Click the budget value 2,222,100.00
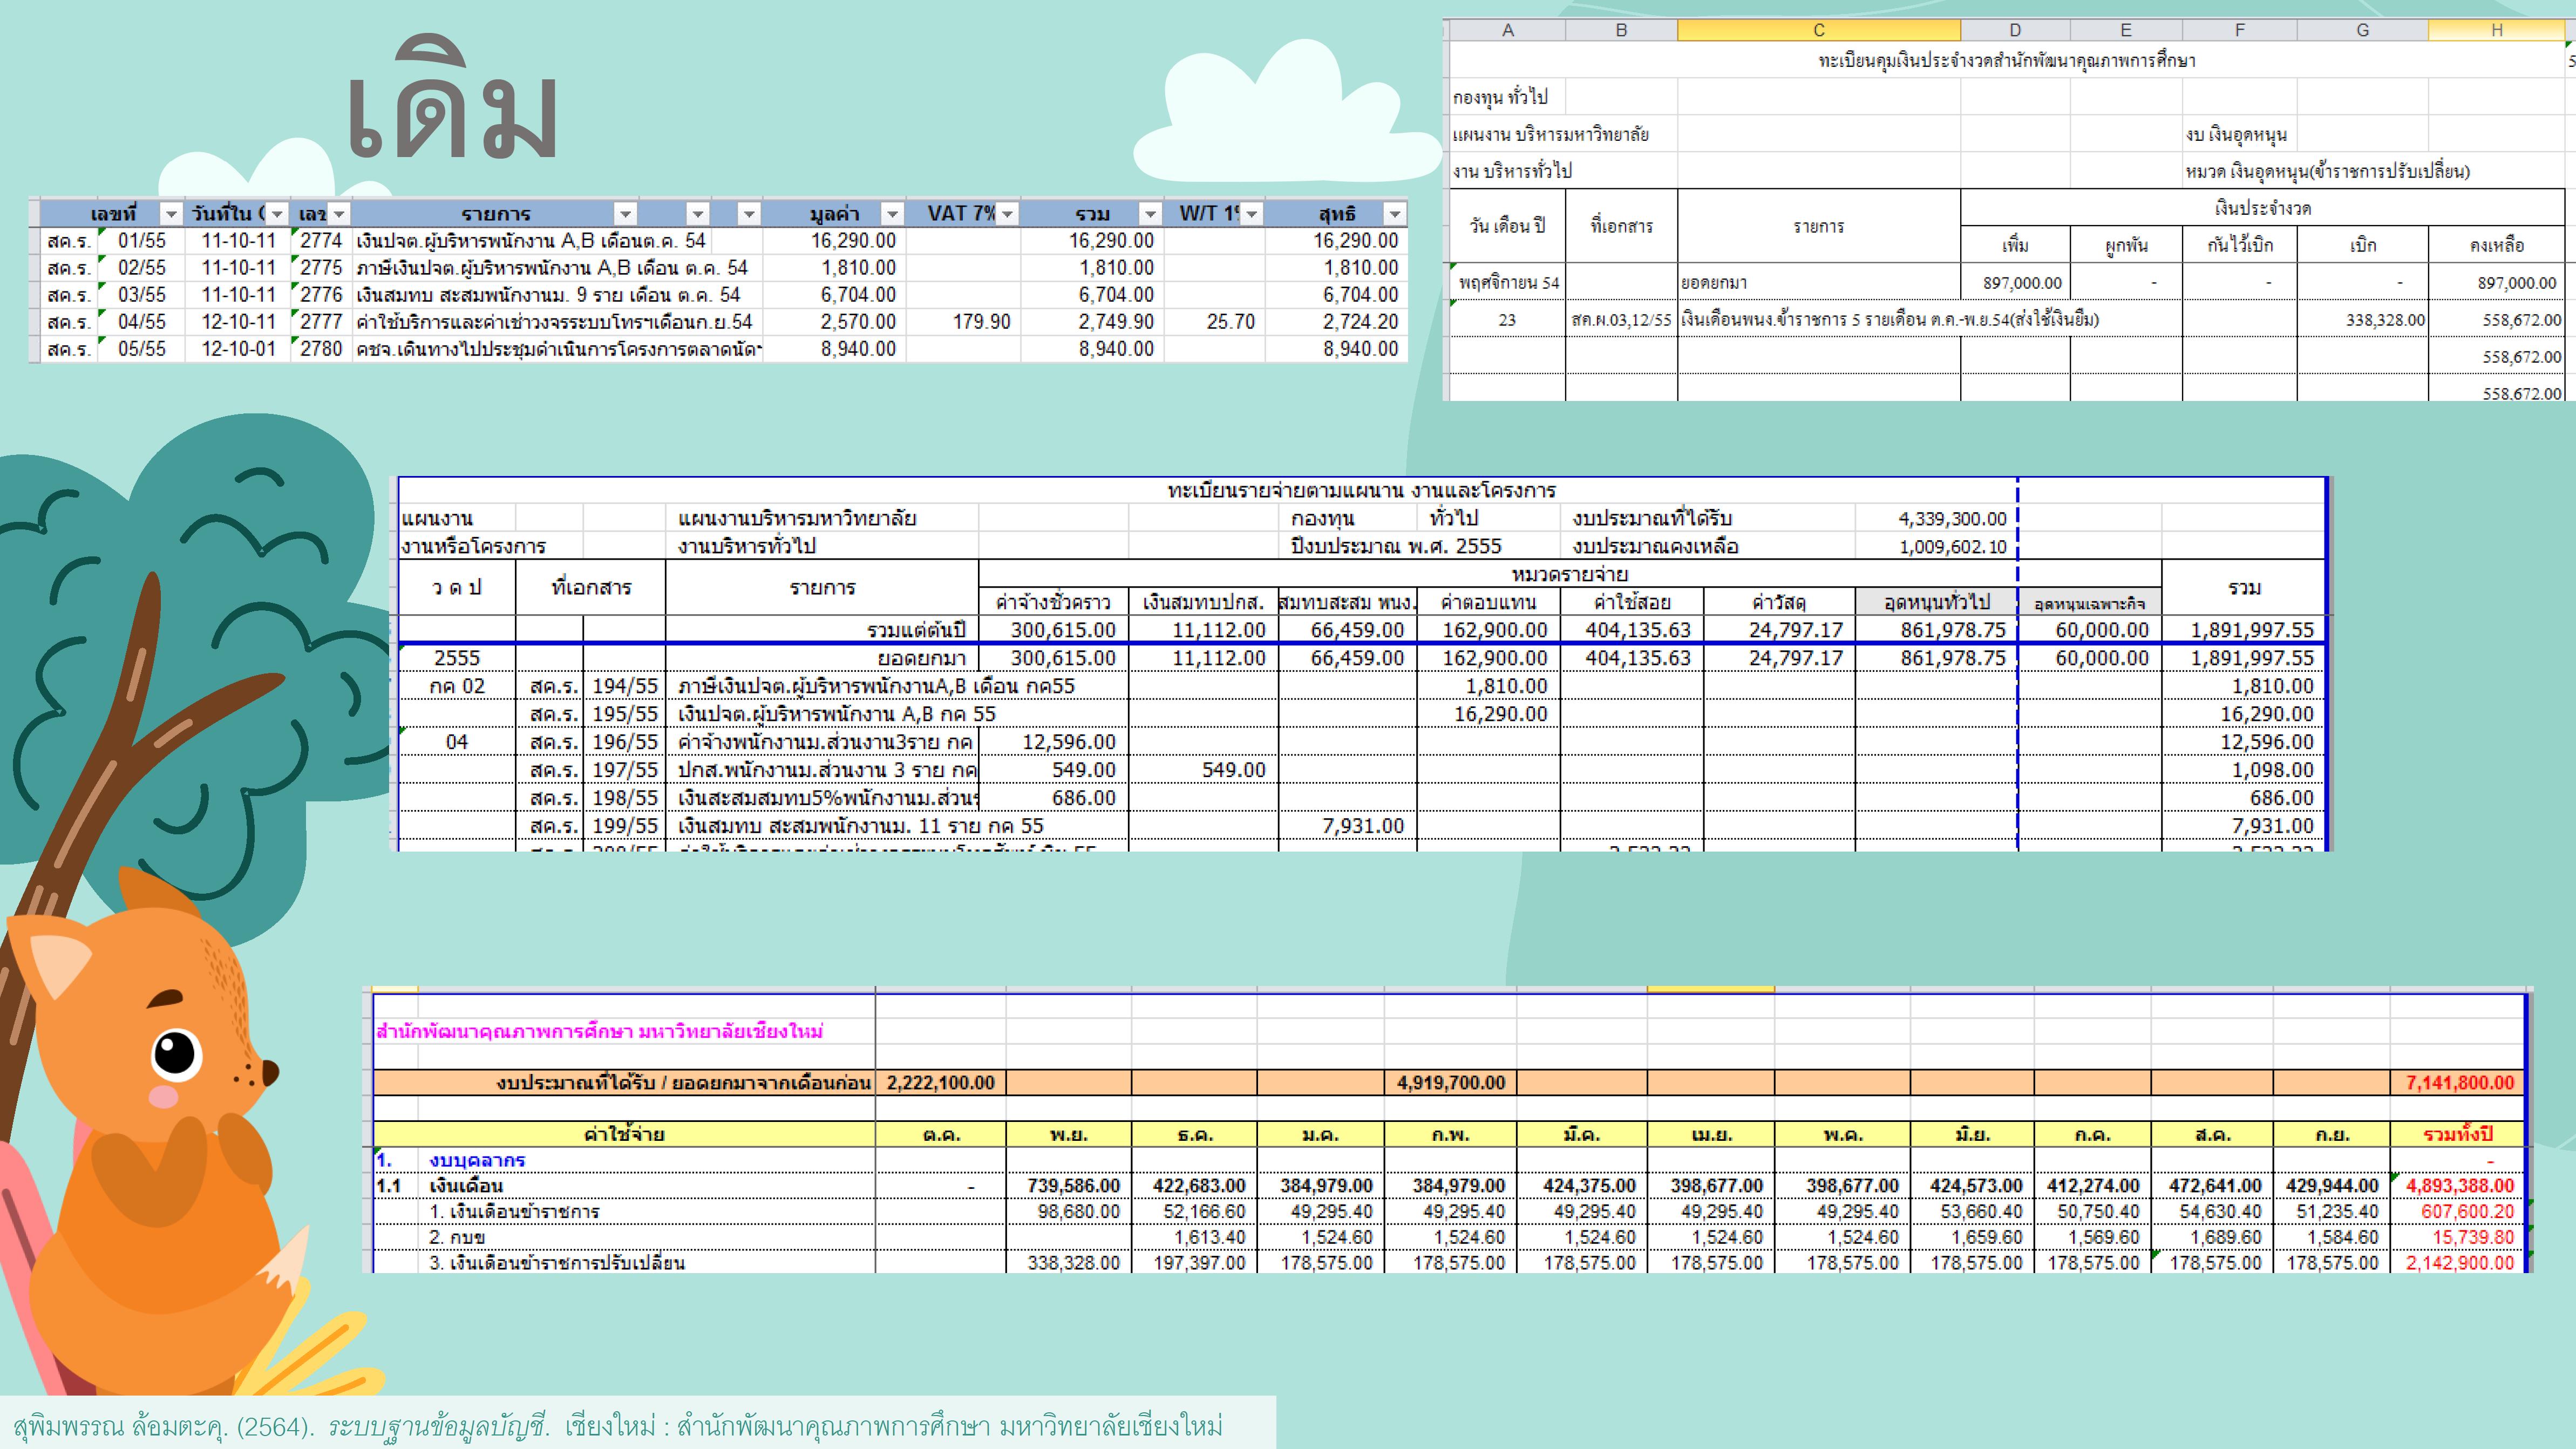Viewport: 2576px width, 1449px height. [x=940, y=1083]
